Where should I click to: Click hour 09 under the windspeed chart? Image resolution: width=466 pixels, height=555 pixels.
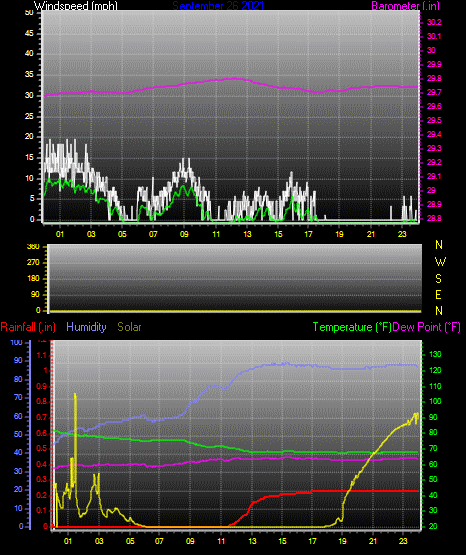click(x=184, y=234)
